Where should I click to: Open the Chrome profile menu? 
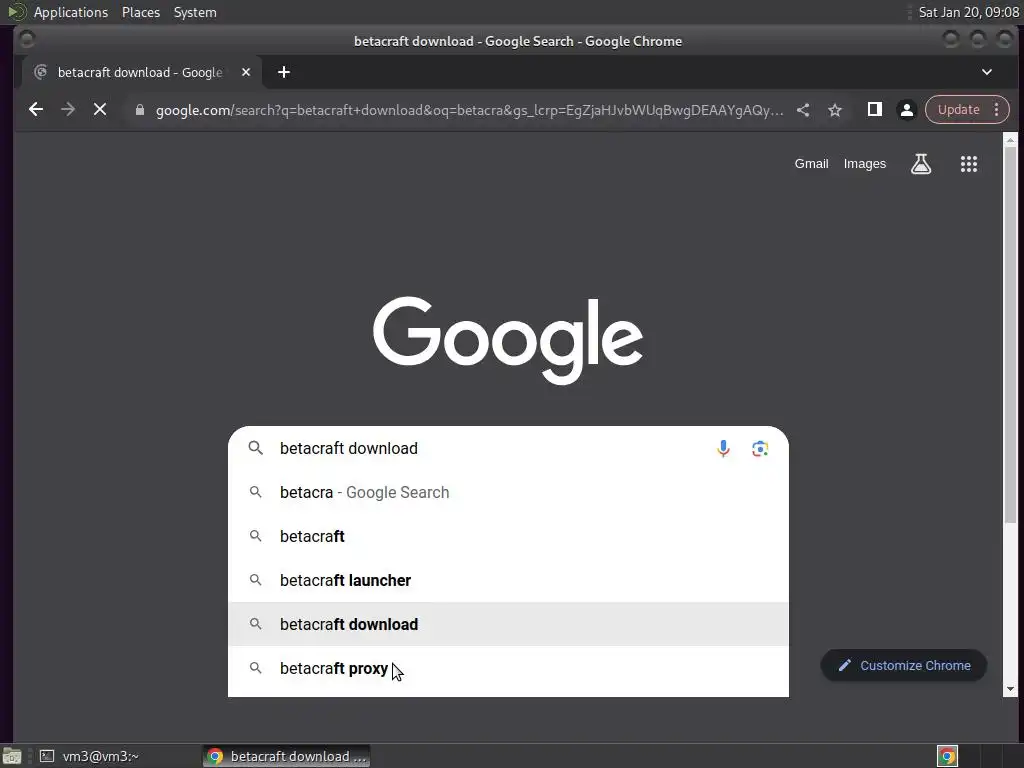(x=906, y=110)
